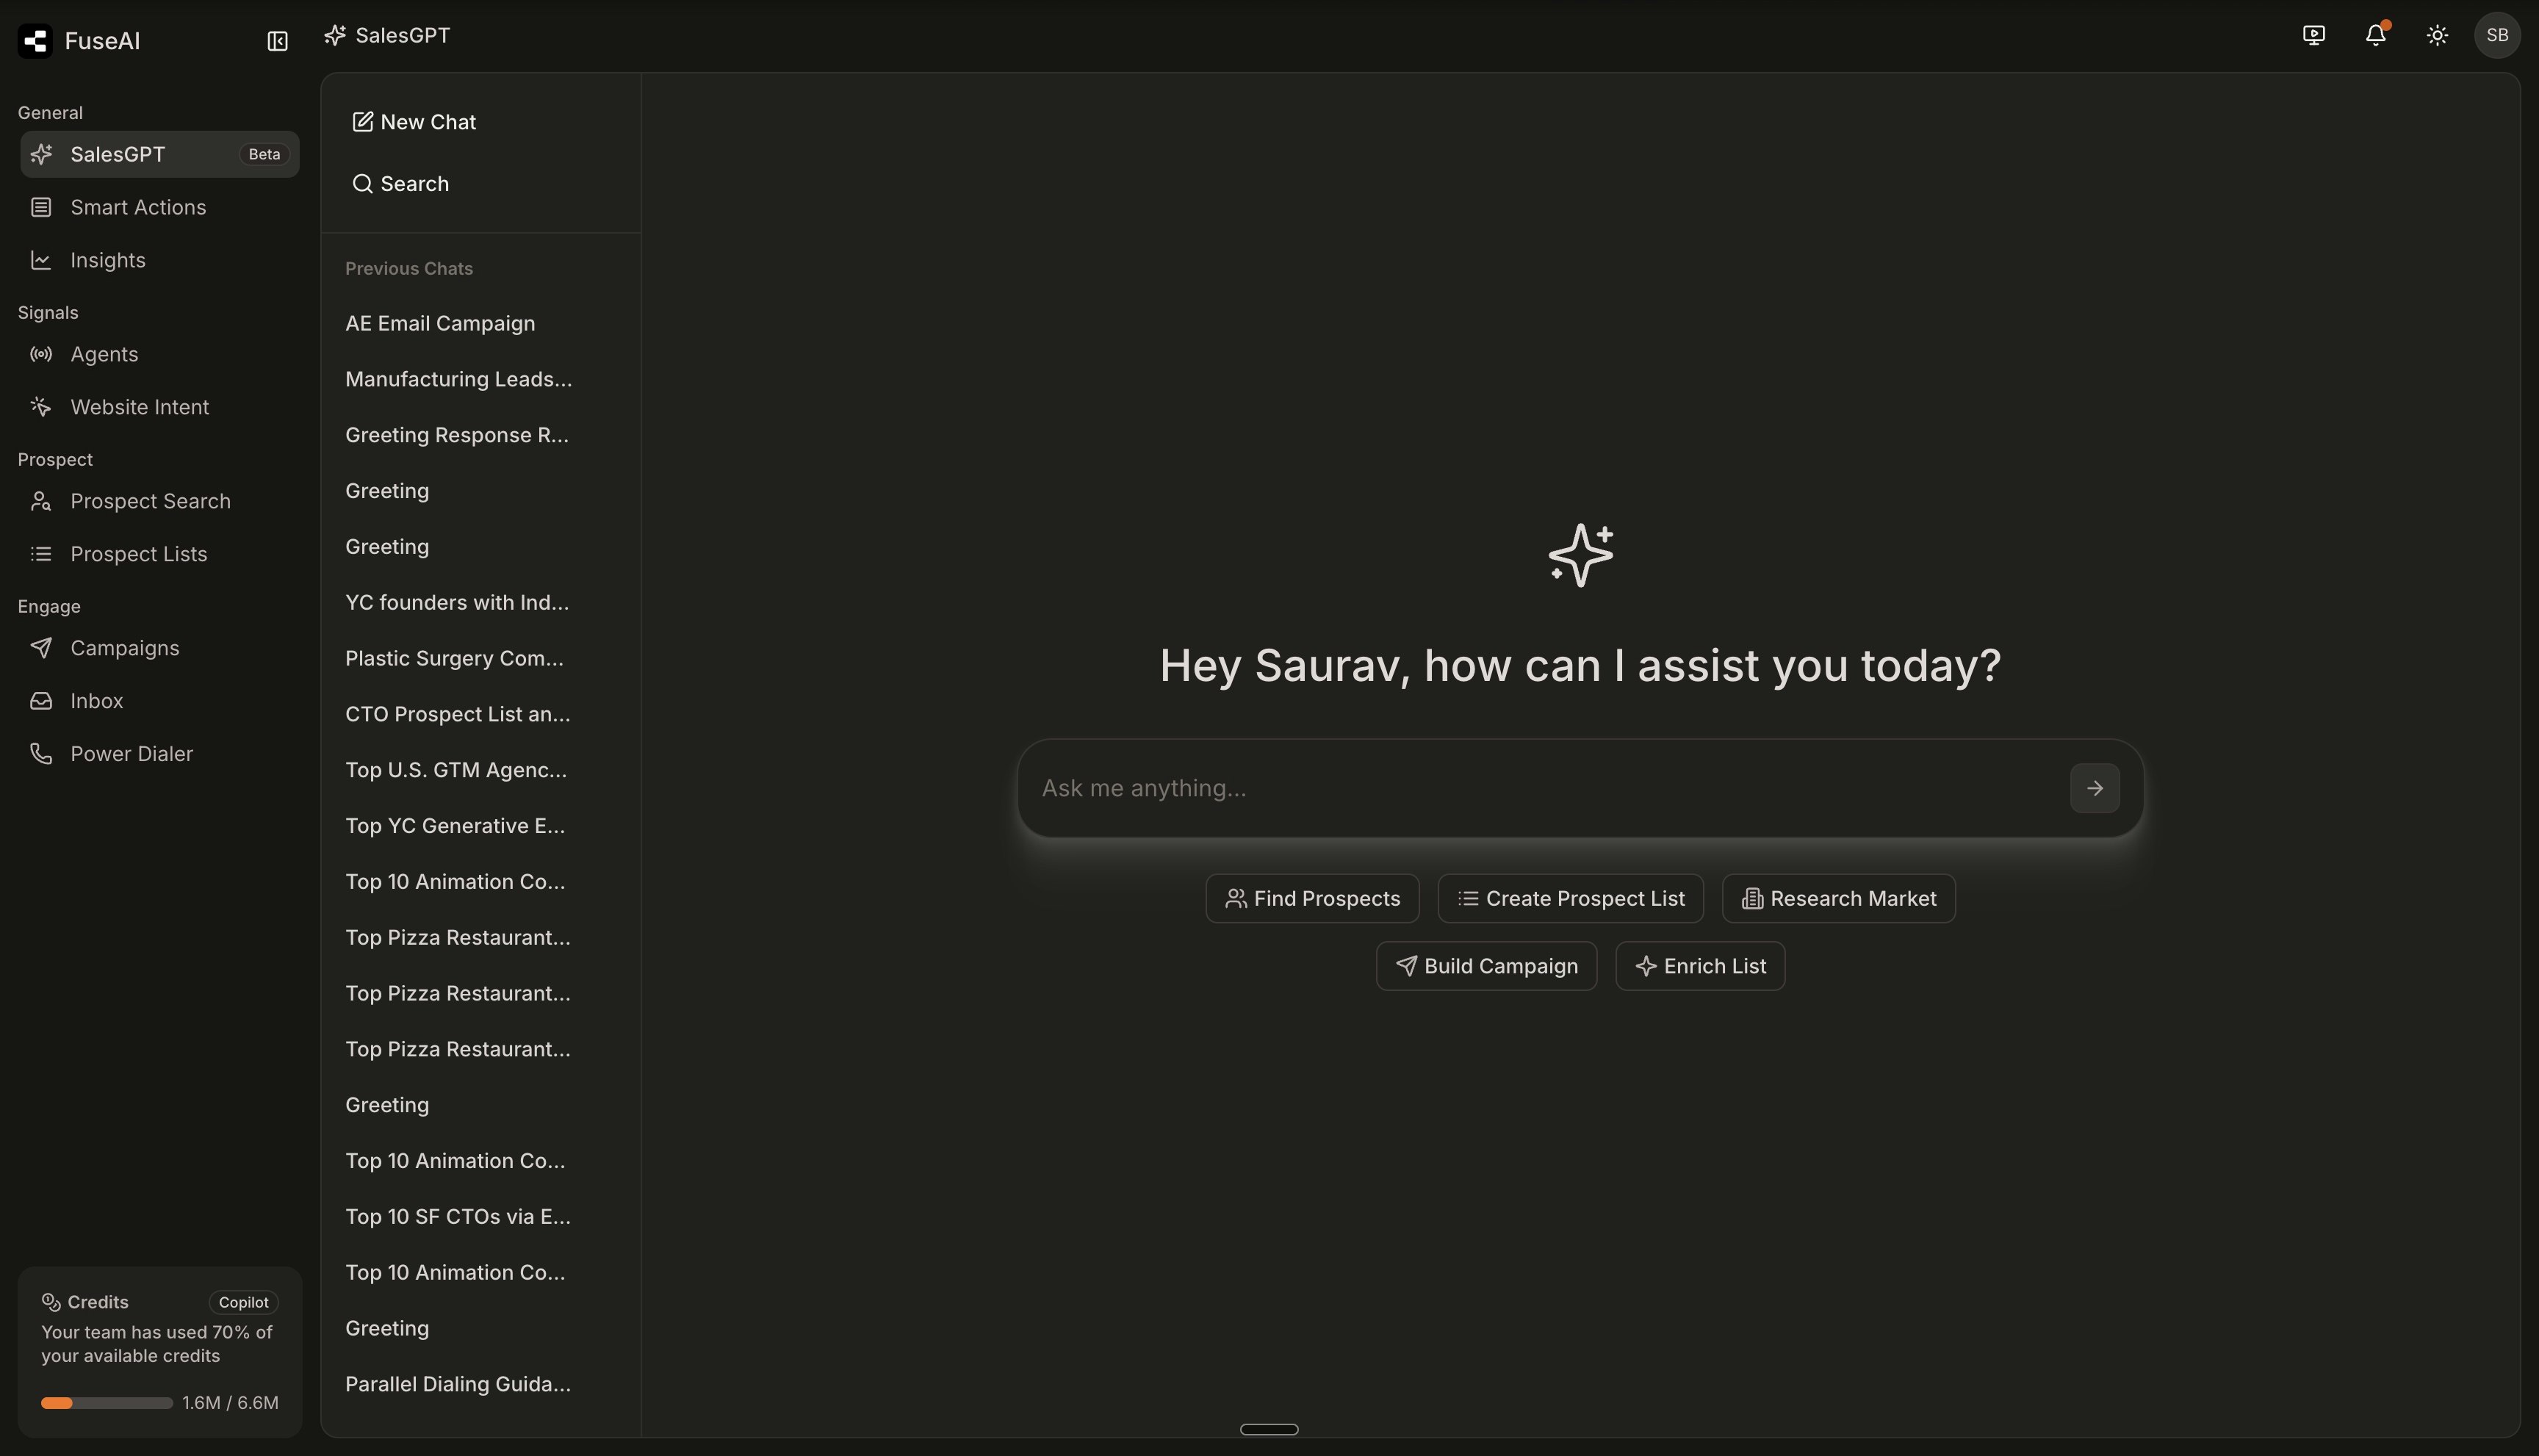Select the Find Prospects suggestion chip

(1311, 898)
